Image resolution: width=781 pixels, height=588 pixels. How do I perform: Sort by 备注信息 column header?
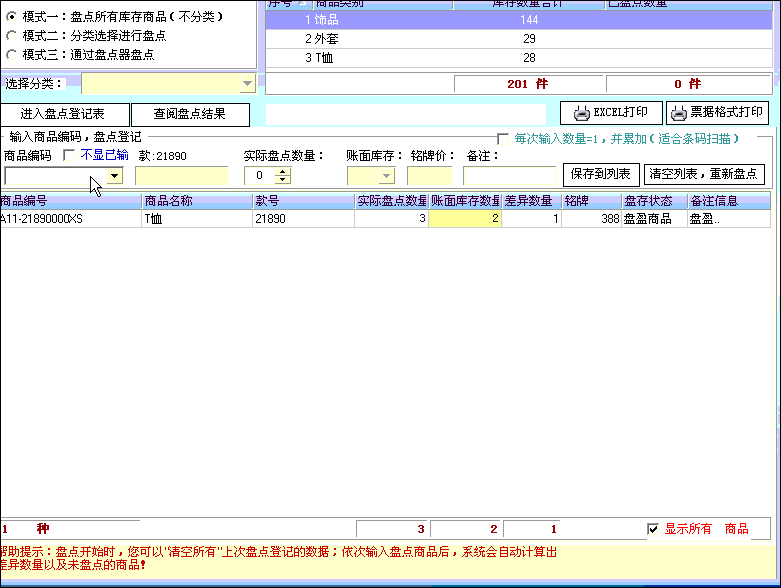(729, 201)
